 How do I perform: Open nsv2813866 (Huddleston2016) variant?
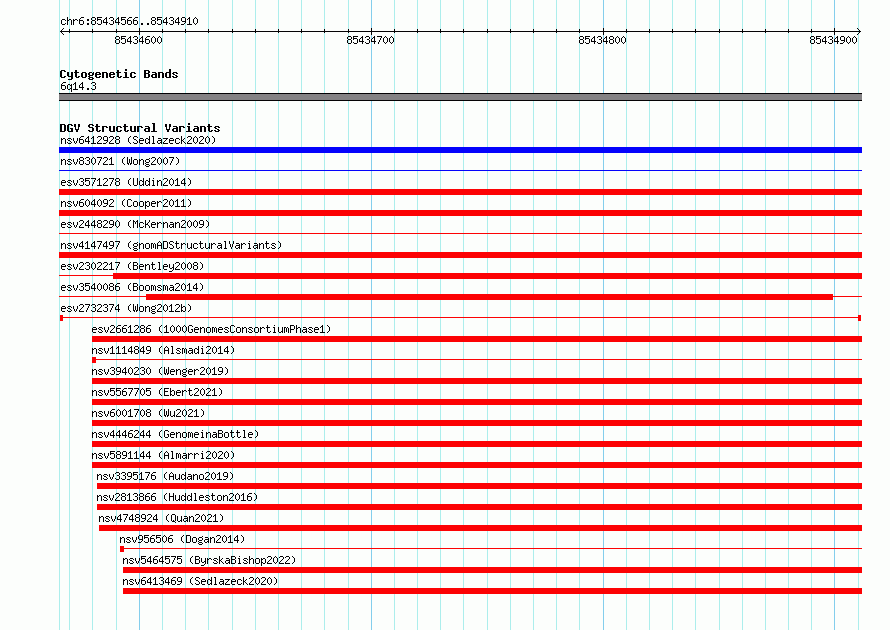pyautogui.click(x=177, y=497)
